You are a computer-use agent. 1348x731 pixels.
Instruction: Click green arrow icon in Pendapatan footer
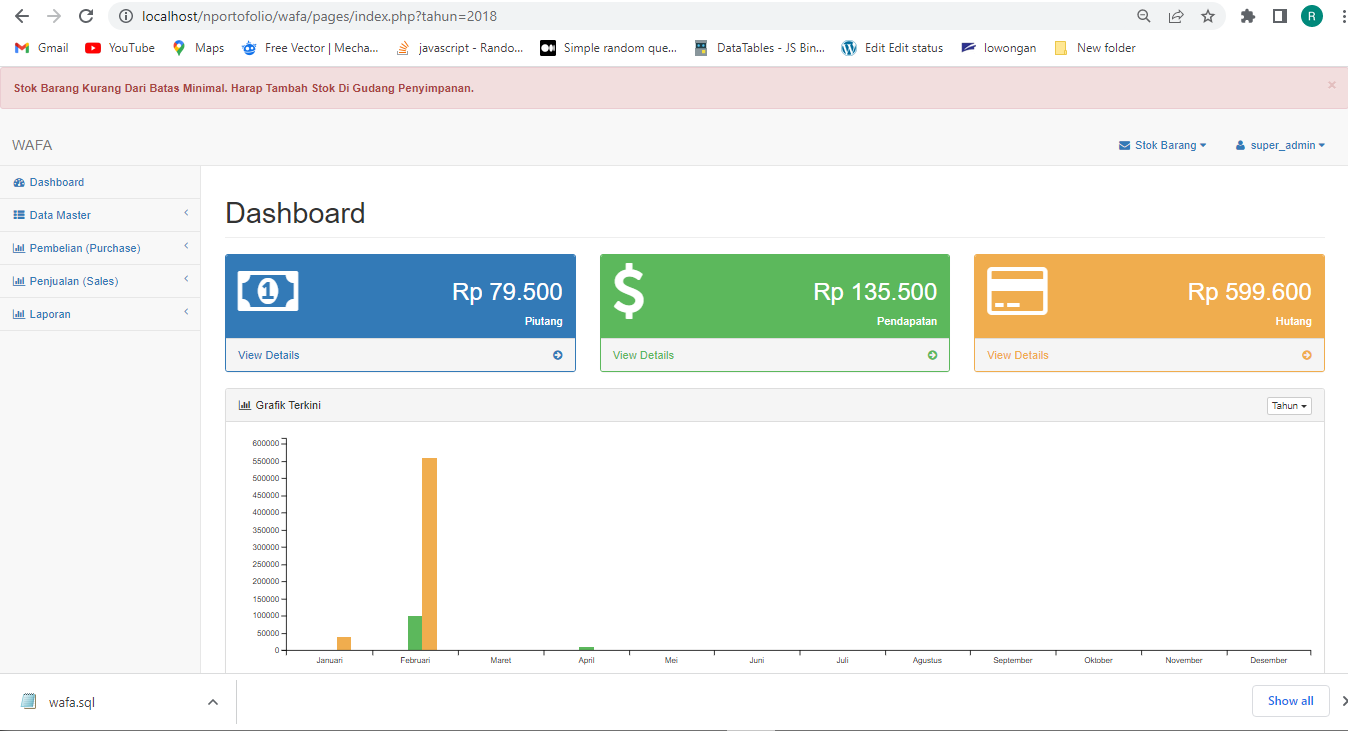[x=932, y=355]
